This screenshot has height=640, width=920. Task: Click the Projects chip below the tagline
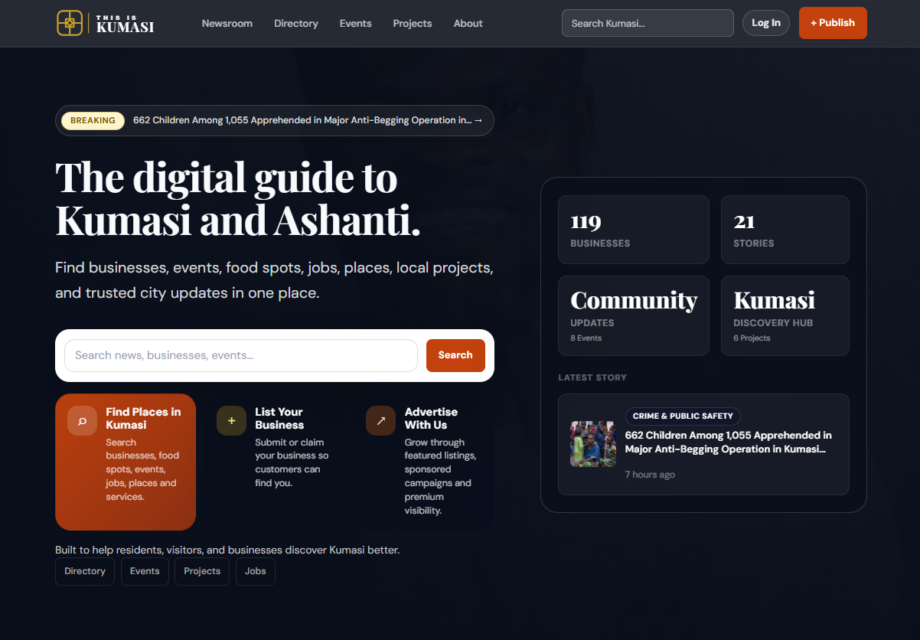pyautogui.click(x=202, y=571)
